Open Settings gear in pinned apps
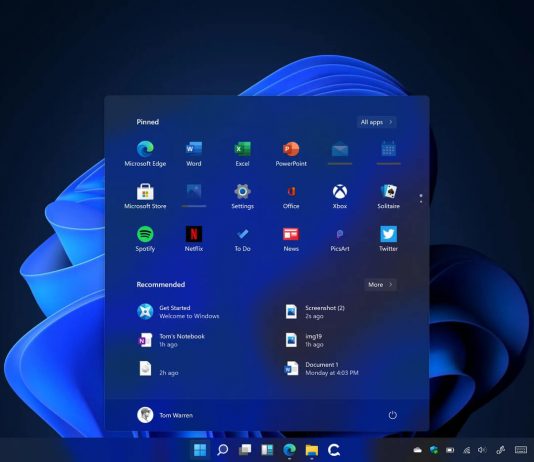This screenshot has width=534, height=462. pos(242,196)
